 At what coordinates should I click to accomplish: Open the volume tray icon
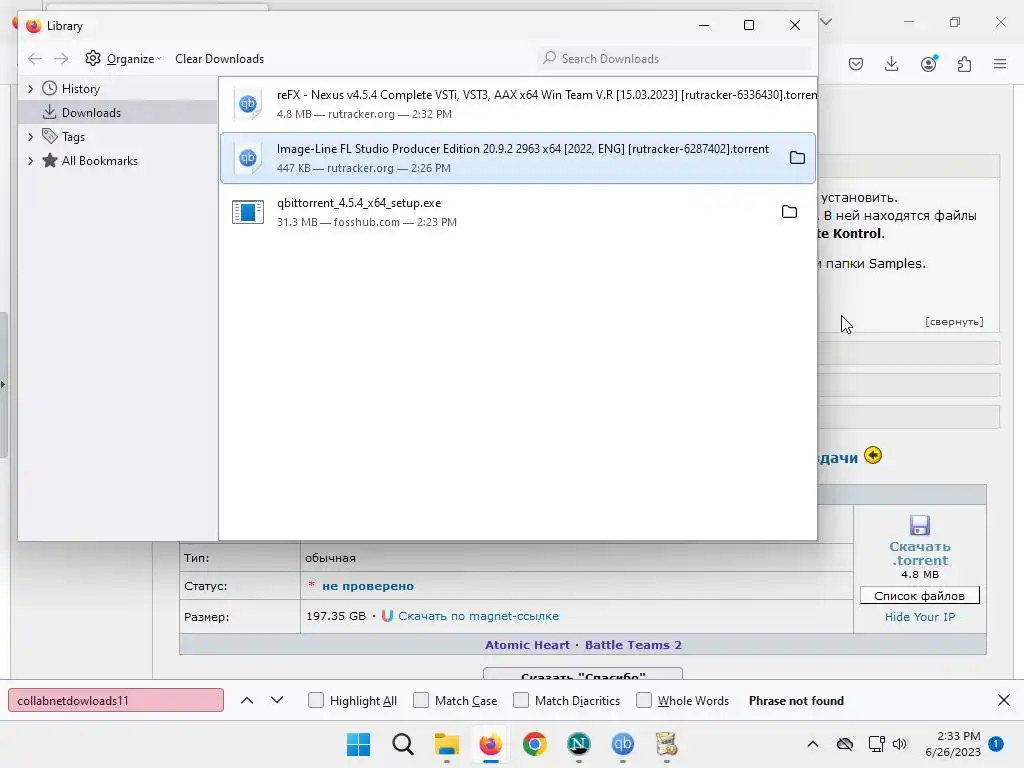pyautogui.click(x=900, y=744)
